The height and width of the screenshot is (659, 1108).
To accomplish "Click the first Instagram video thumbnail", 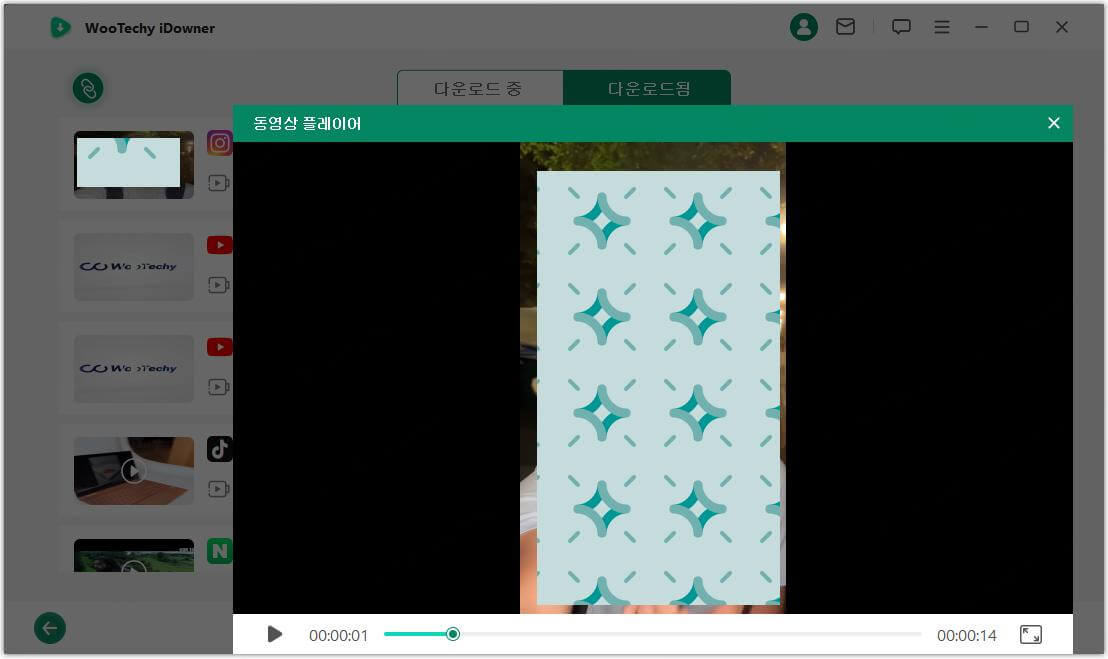I will coord(133,164).
